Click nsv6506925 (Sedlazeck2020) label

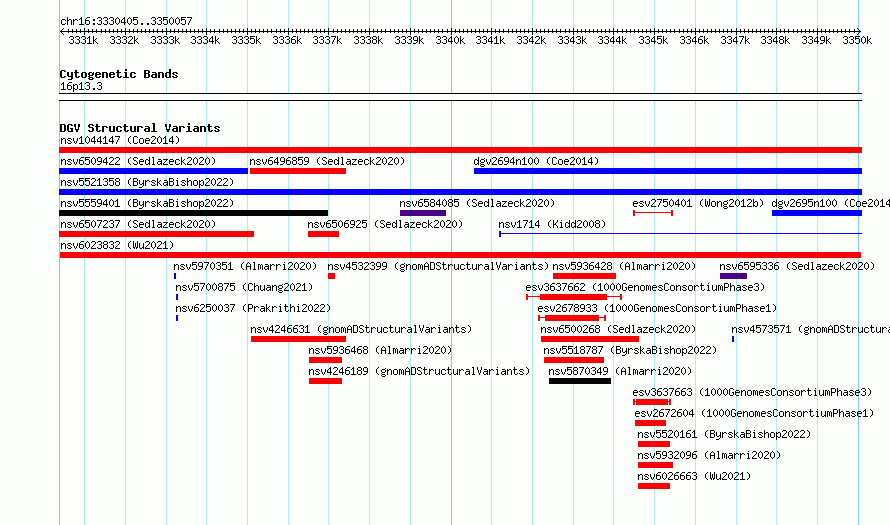(x=385, y=224)
